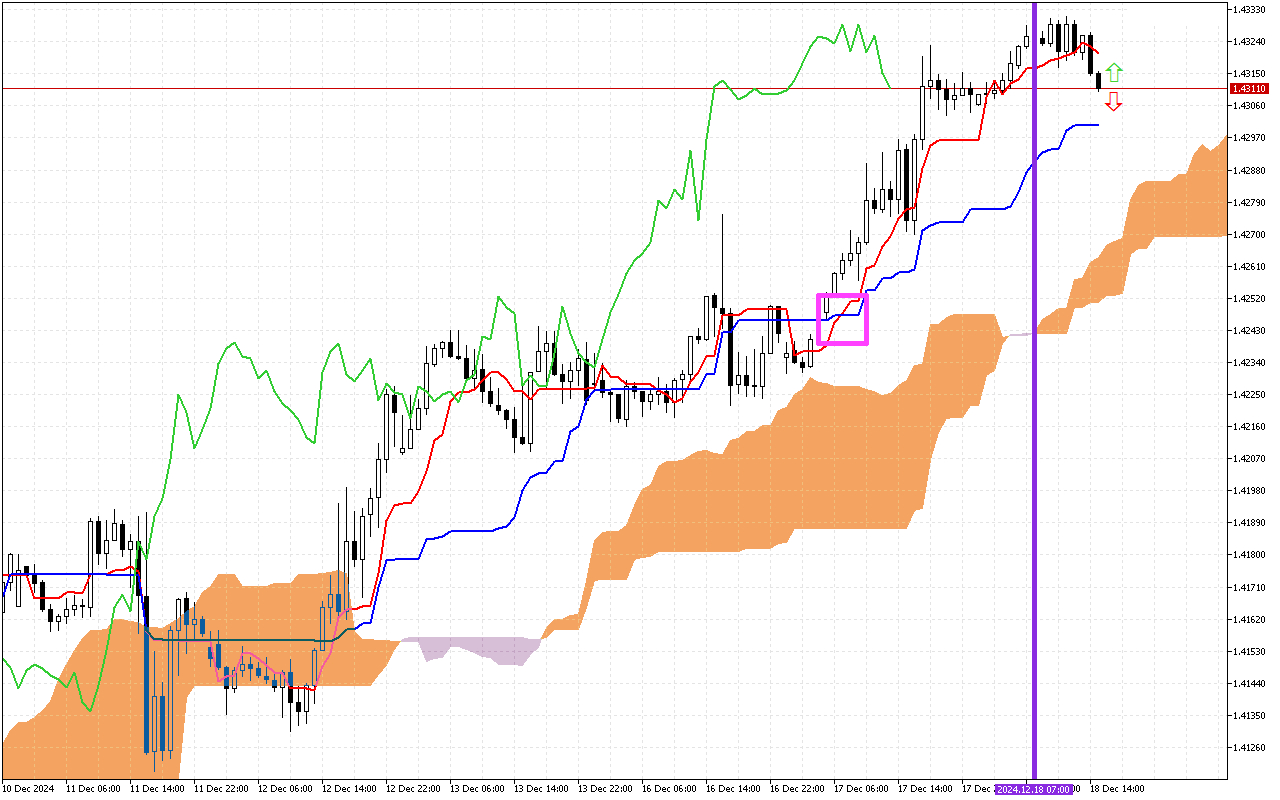Click the 1.43240 price axis label
Screen dimensions: 1280x800
pos(1247,41)
